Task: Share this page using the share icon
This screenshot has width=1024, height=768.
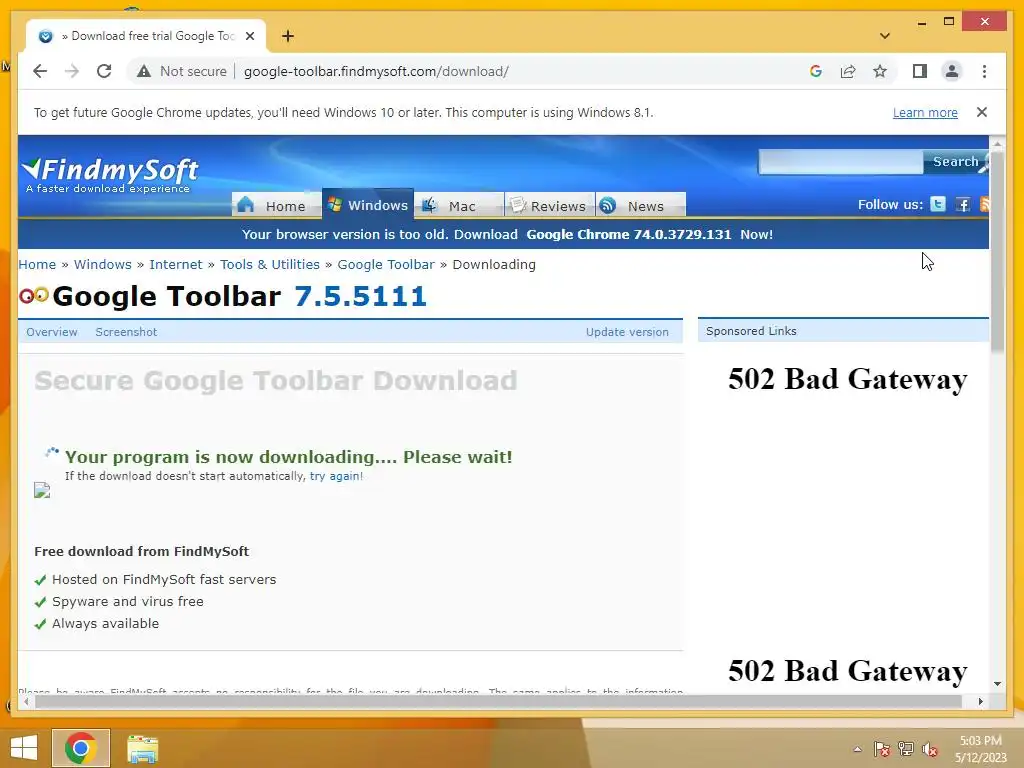Action: (848, 71)
